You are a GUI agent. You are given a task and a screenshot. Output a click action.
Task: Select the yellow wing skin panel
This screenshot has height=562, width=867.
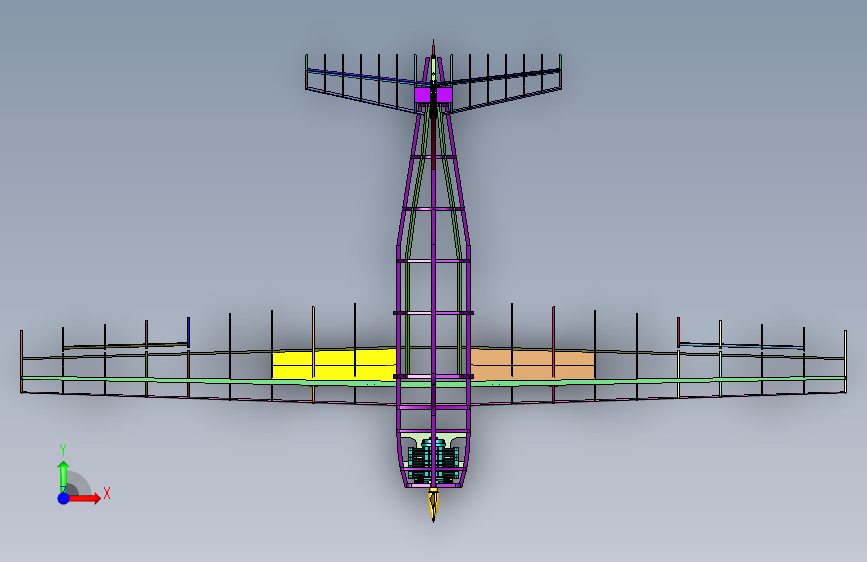coord(335,364)
